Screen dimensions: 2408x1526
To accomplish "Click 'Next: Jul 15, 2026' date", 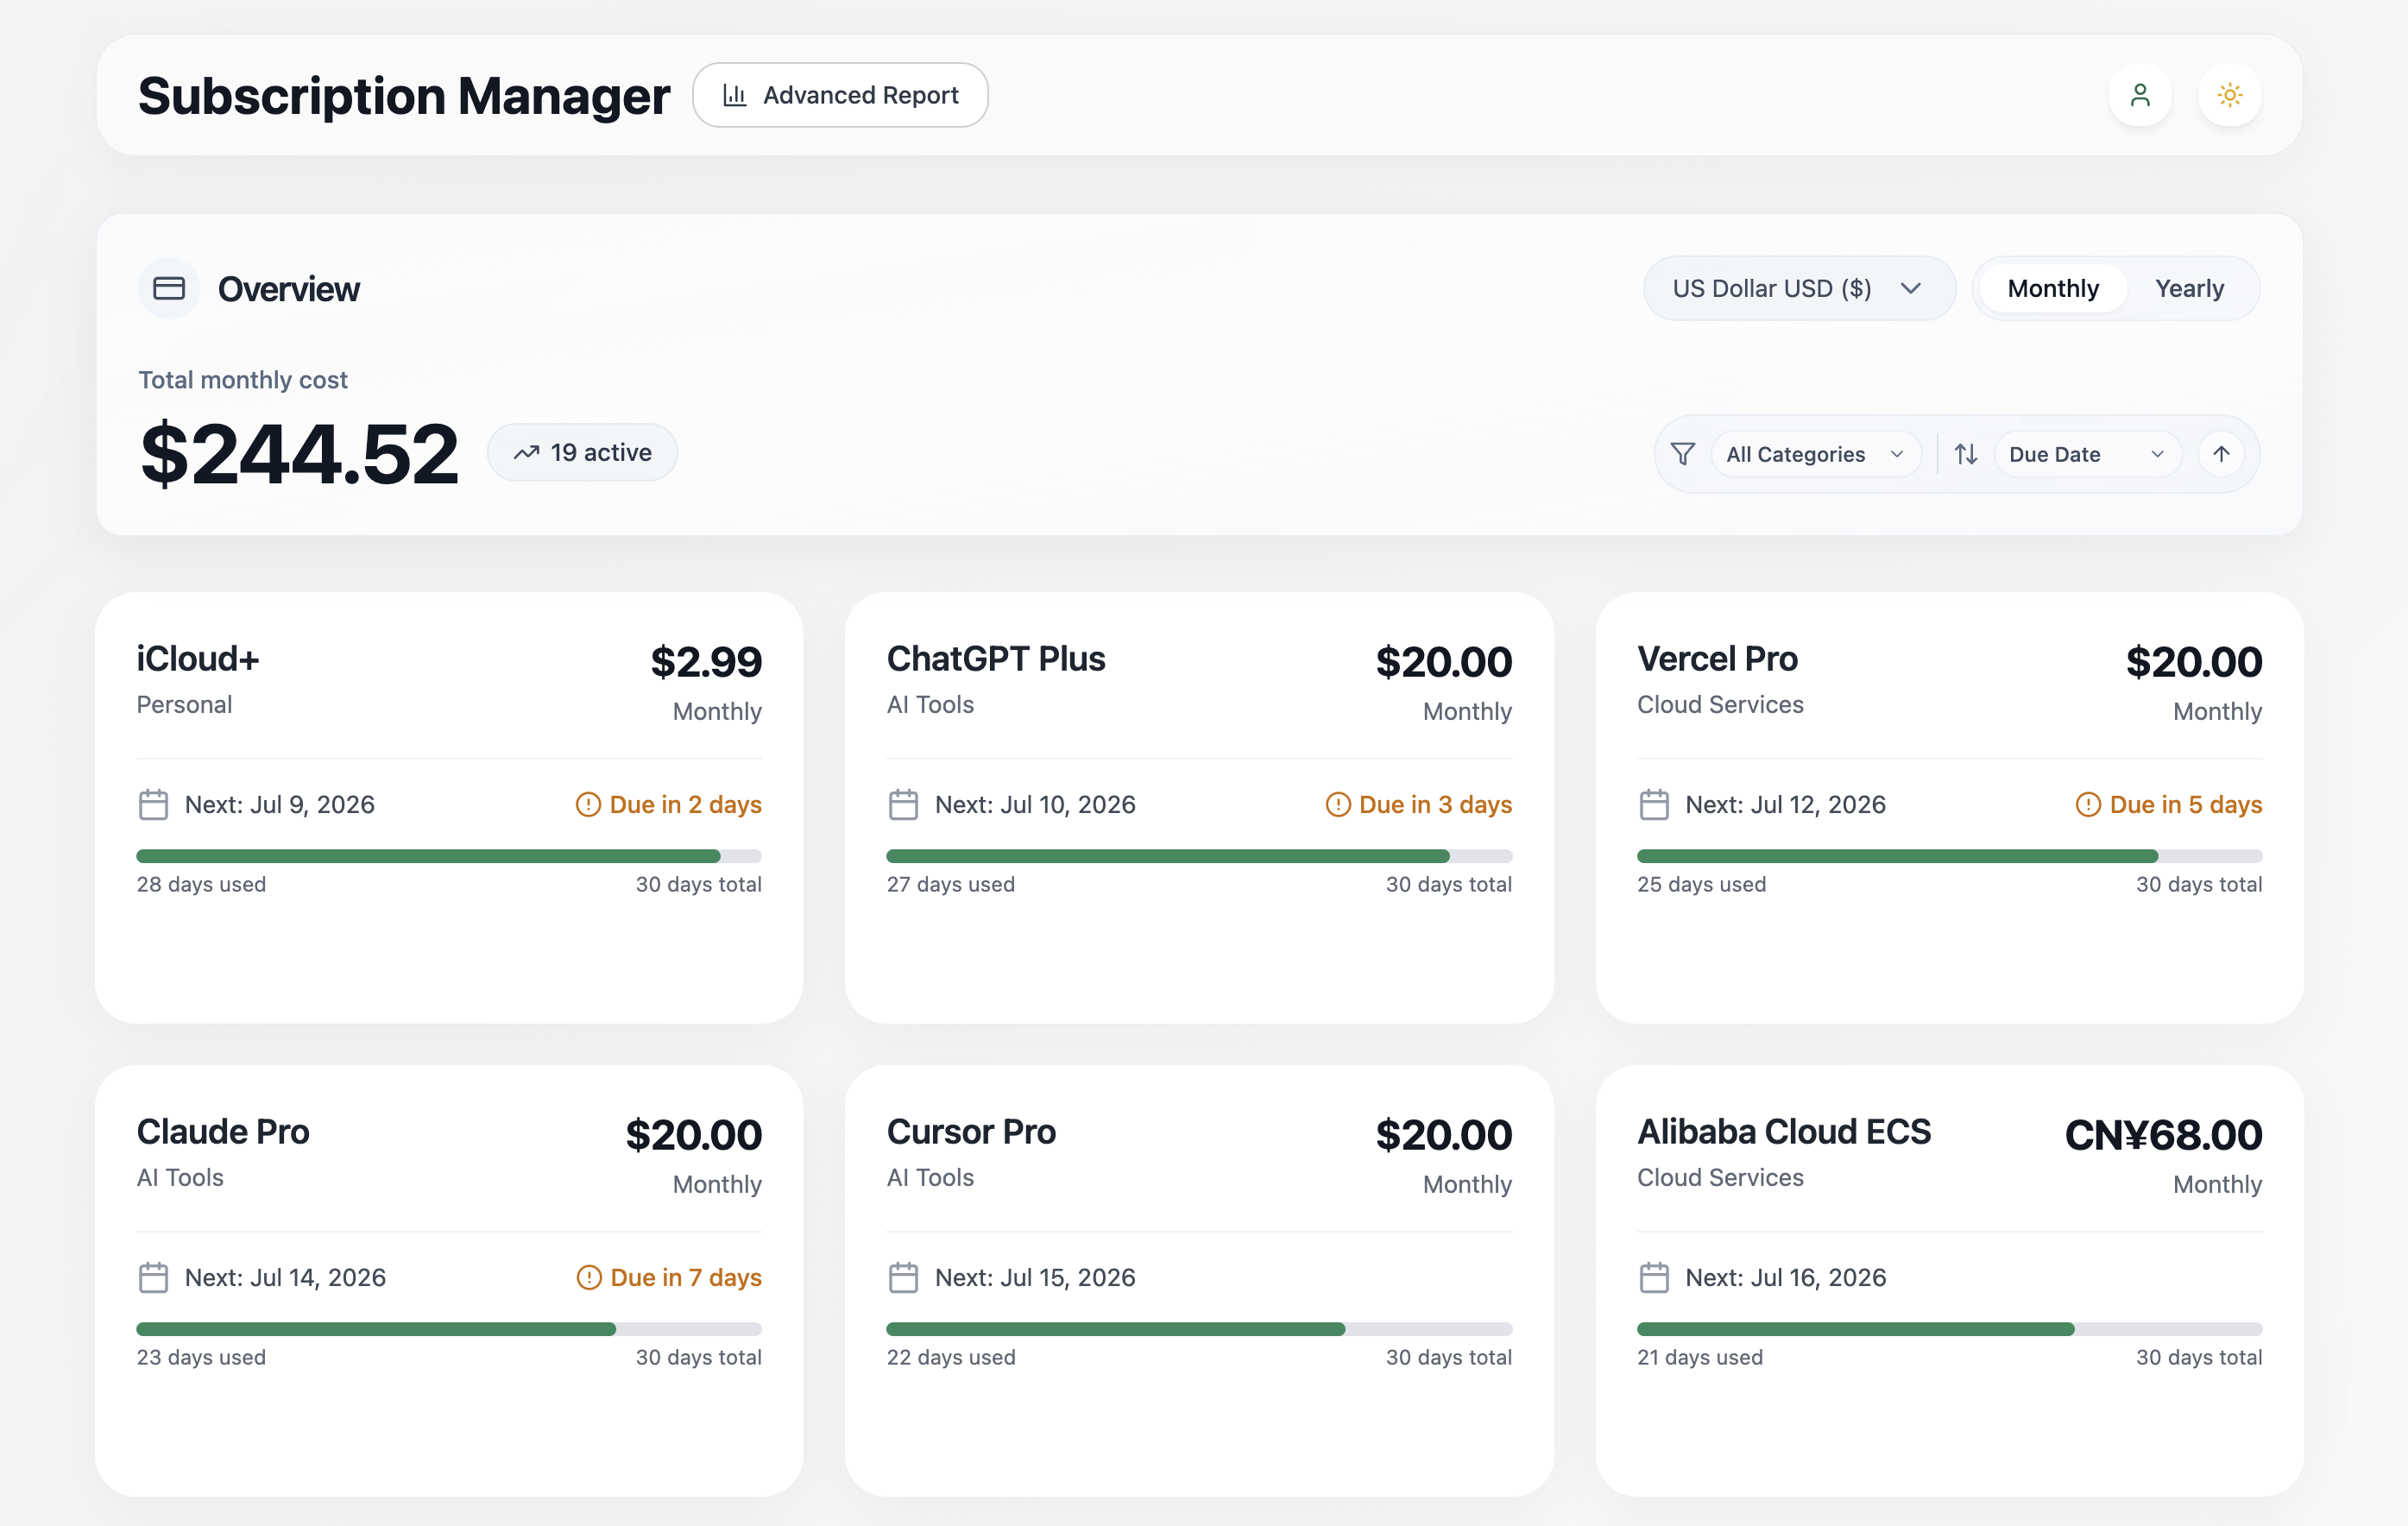I will 1035,1278.
